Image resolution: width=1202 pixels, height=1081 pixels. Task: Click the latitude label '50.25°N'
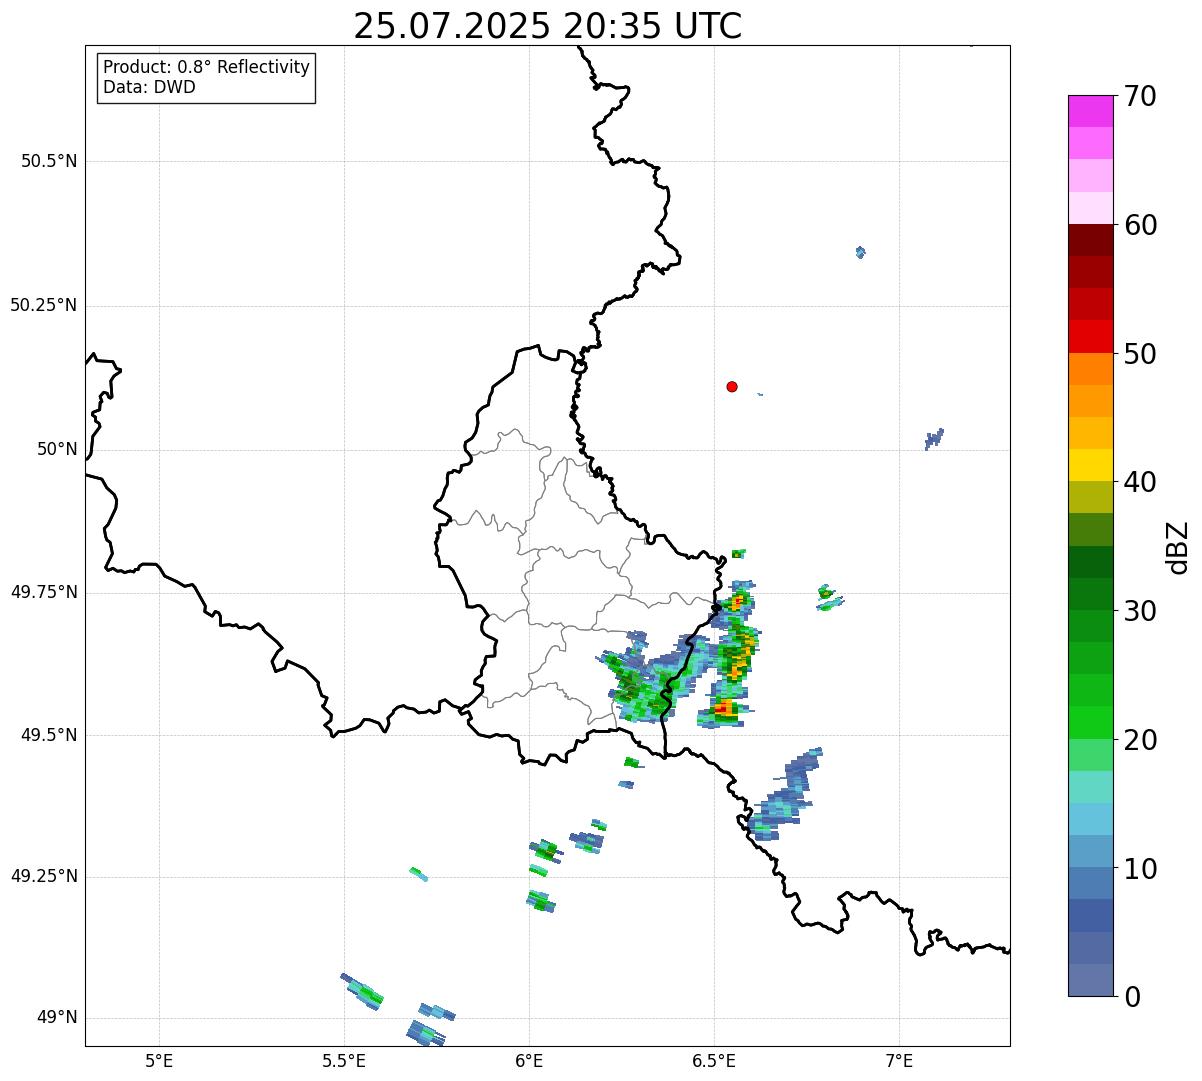(x=43, y=306)
